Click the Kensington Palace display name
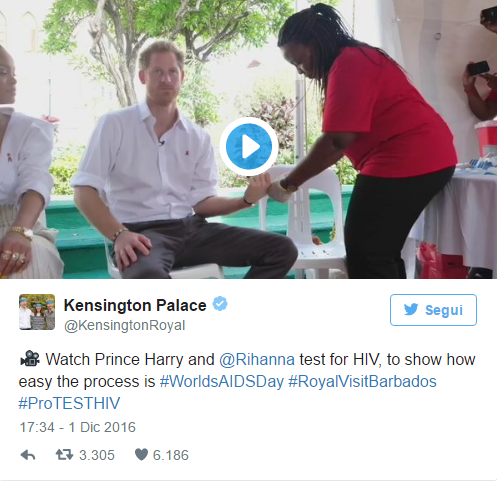 coord(135,305)
